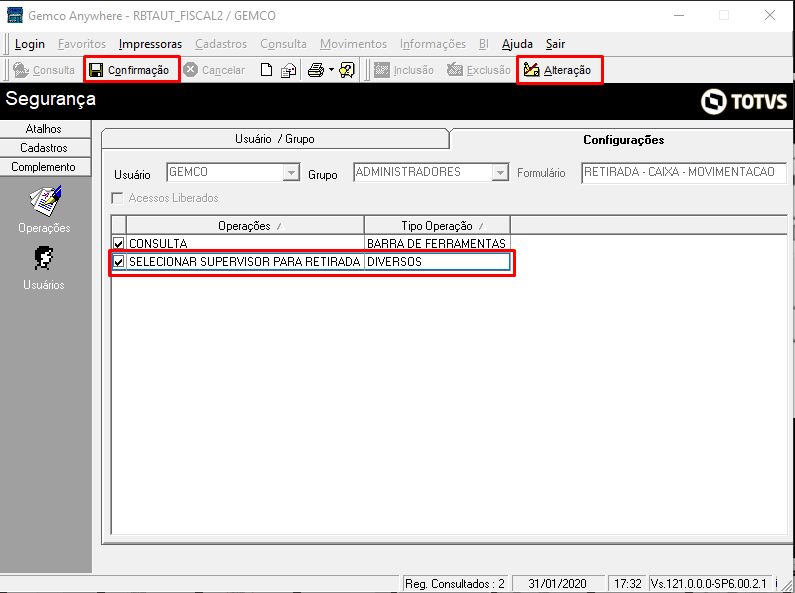
Task: Minimize the Gemco Anywhere window
Action: (x=679, y=15)
